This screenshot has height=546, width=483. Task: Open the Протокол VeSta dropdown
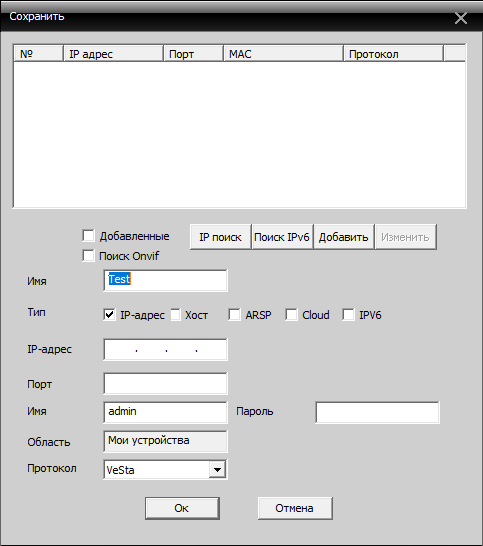point(217,470)
